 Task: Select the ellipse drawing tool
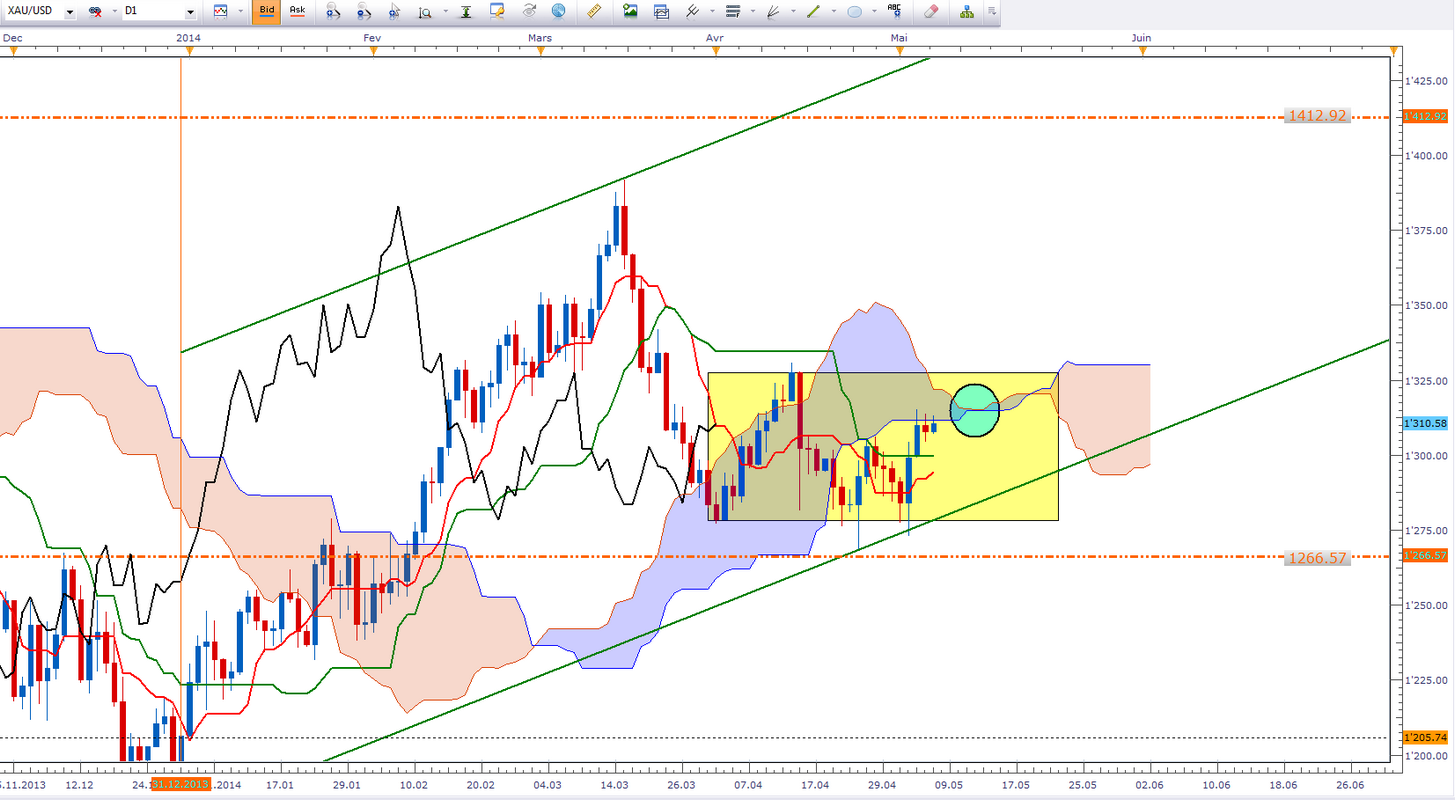coord(855,12)
